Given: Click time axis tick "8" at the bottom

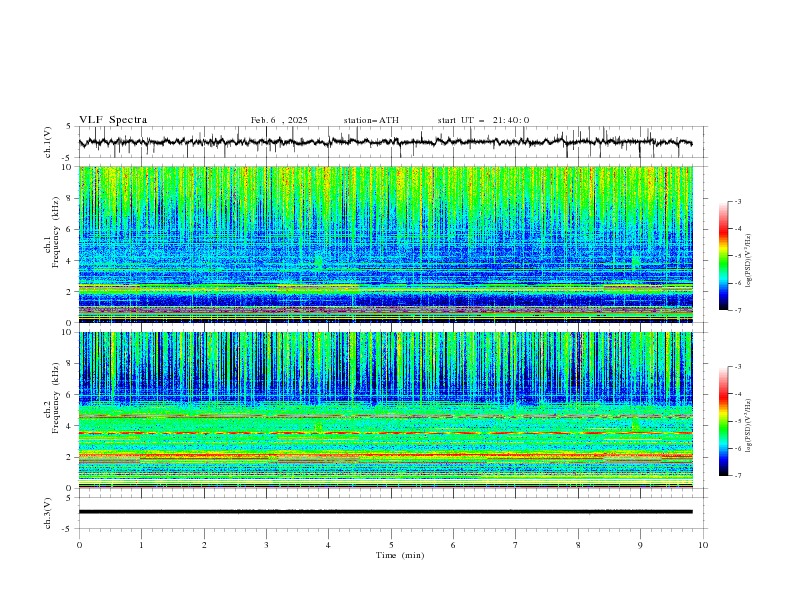Looking at the screenshot, I should coord(578,545).
